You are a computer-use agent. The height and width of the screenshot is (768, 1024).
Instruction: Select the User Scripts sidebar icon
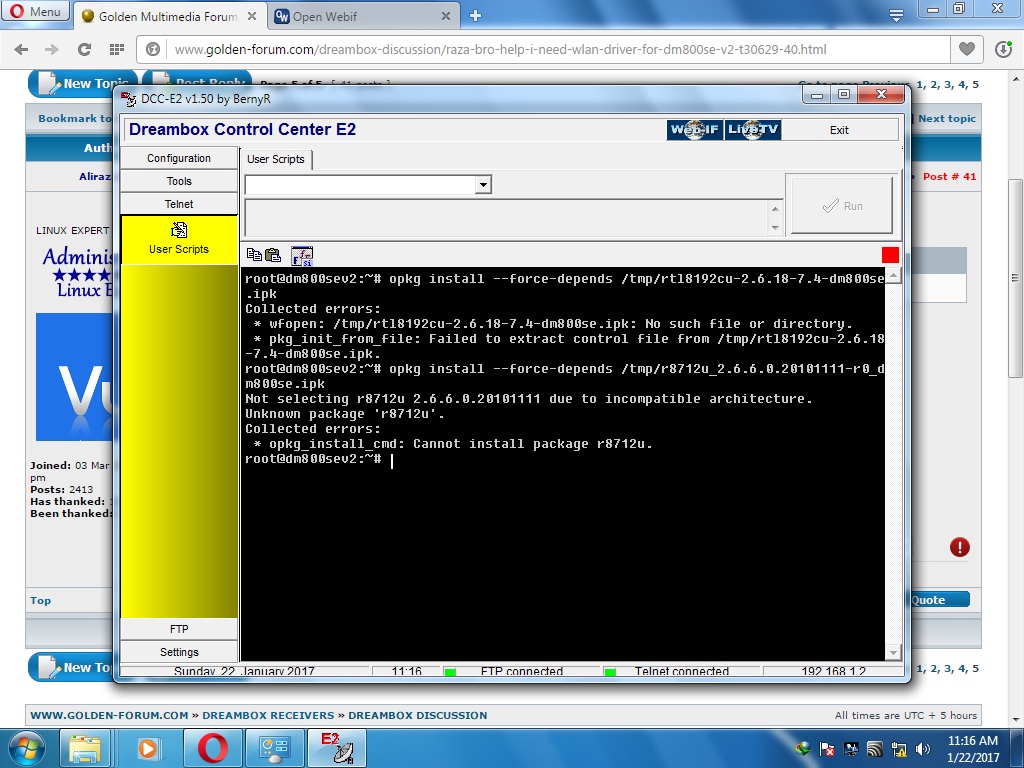click(x=178, y=239)
